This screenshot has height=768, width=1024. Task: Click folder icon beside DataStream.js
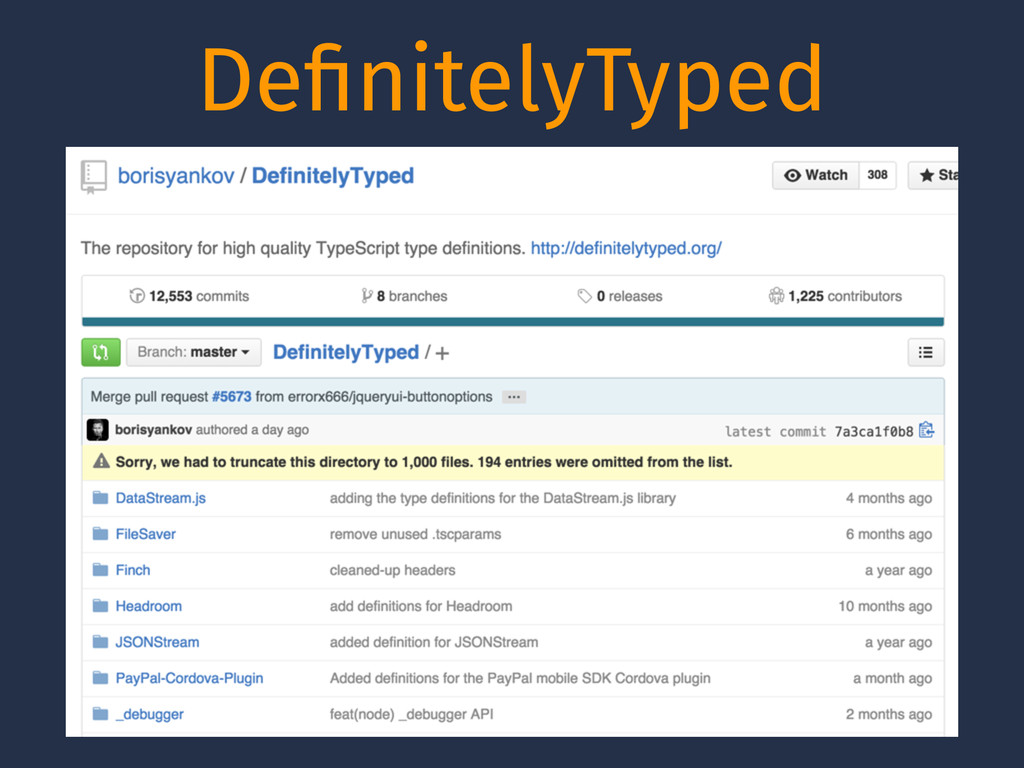coord(100,498)
